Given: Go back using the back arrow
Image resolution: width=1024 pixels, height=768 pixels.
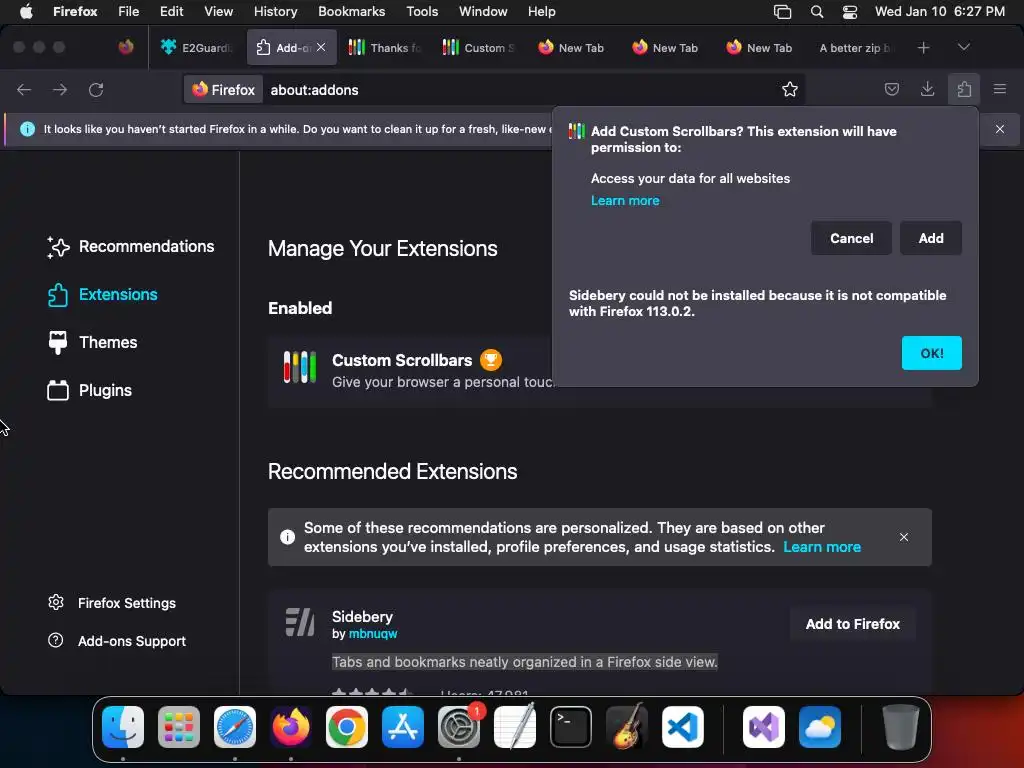Looking at the screenshot, I should [24, 89].
